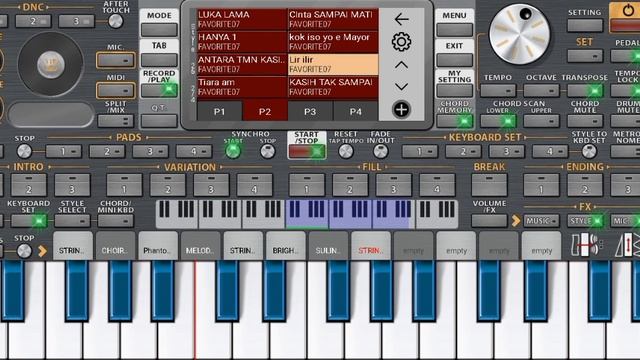Image resolution: width=640 pixels, height=360 pixels.
Task: Click the up chevron in song list
Action: 401,65
